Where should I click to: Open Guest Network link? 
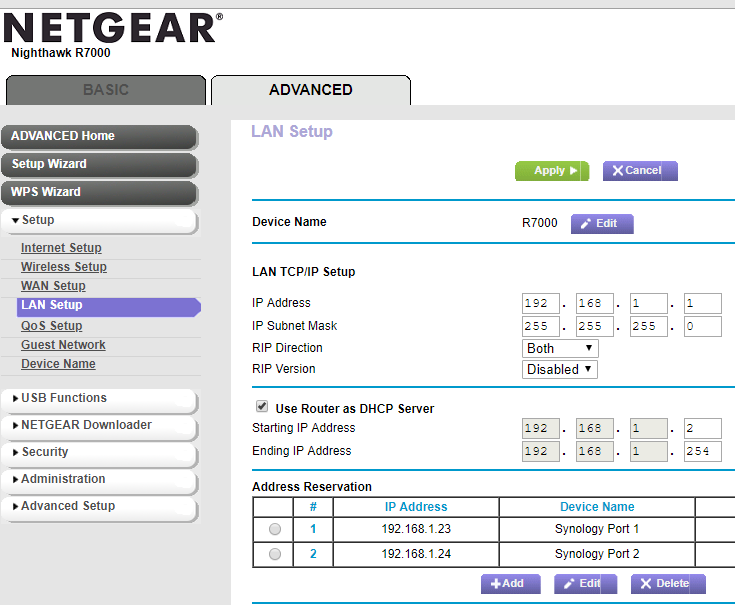(63, 345)
